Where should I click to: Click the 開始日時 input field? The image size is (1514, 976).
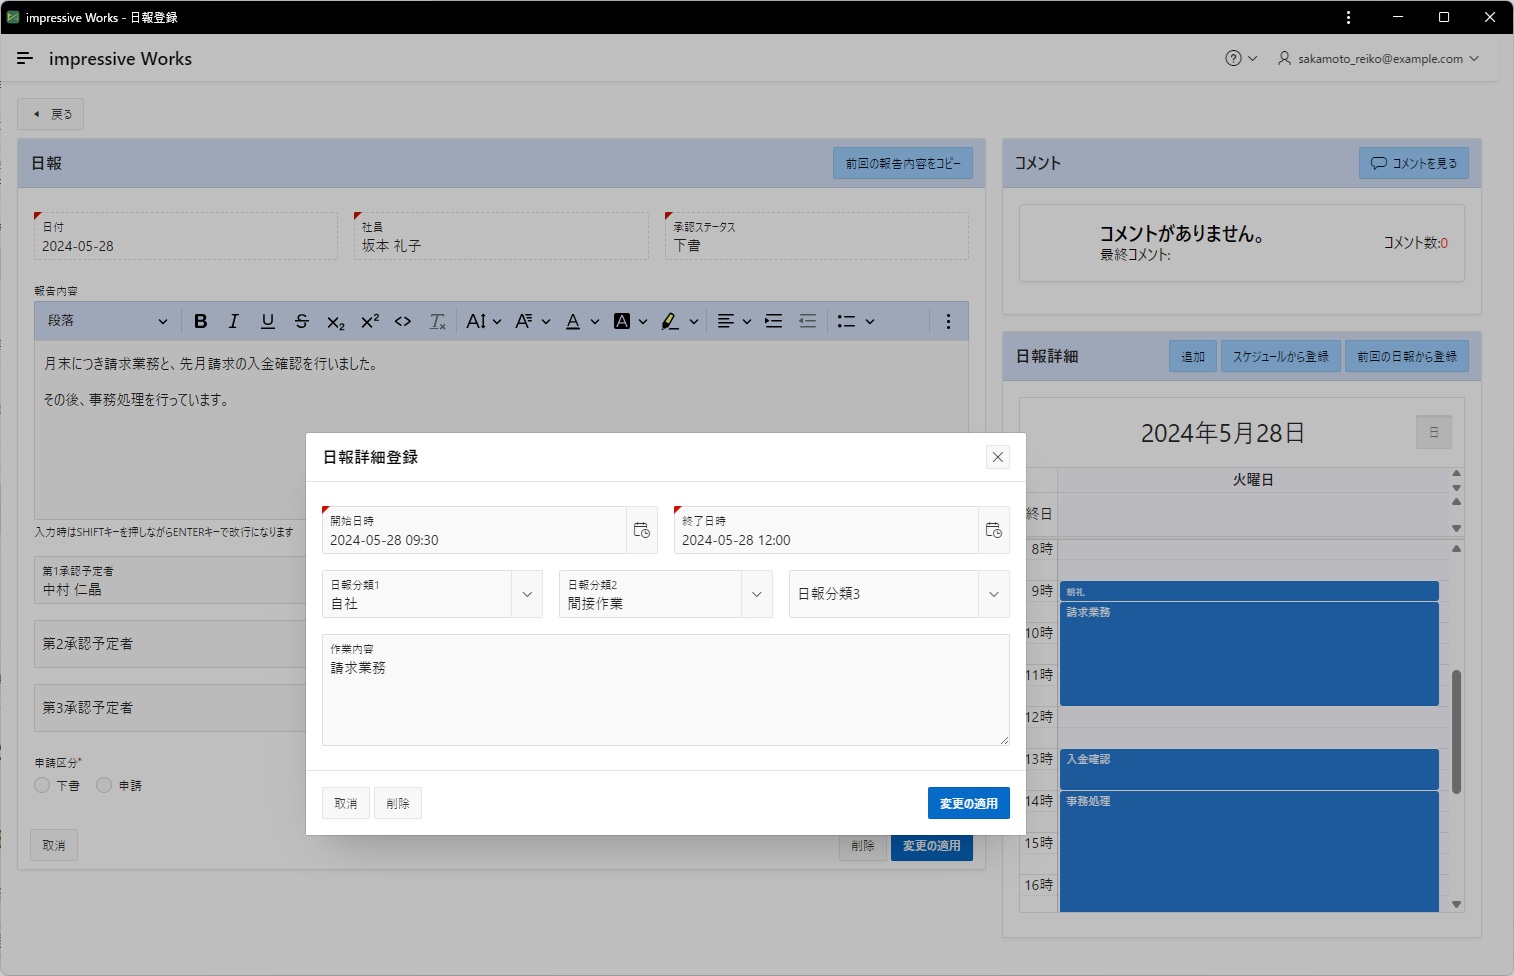click(475, 530)
